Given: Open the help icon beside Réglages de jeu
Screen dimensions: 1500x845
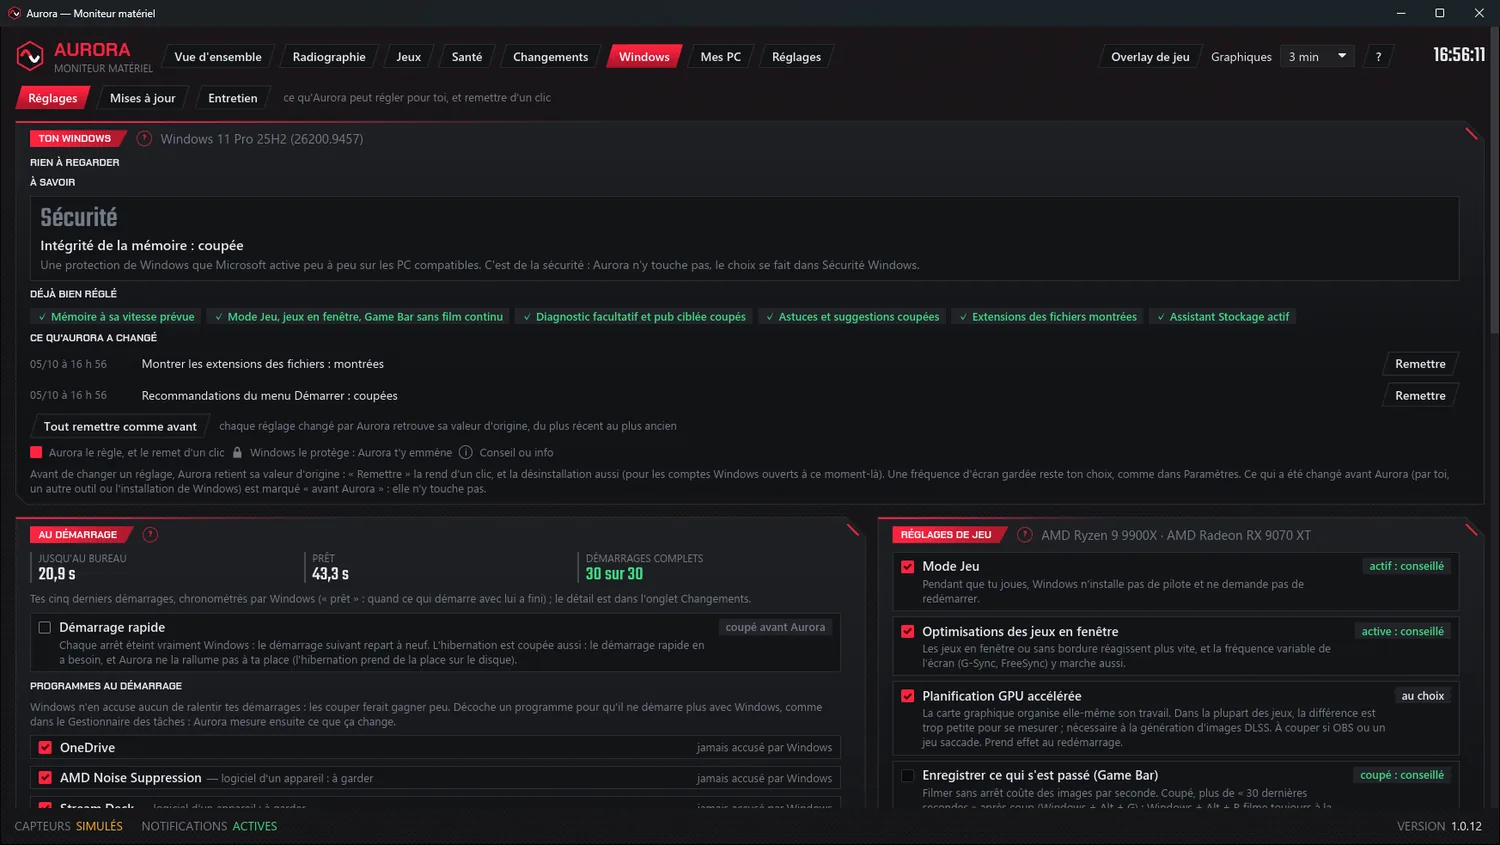Looking at the screenshot, I should point(1024,535).
